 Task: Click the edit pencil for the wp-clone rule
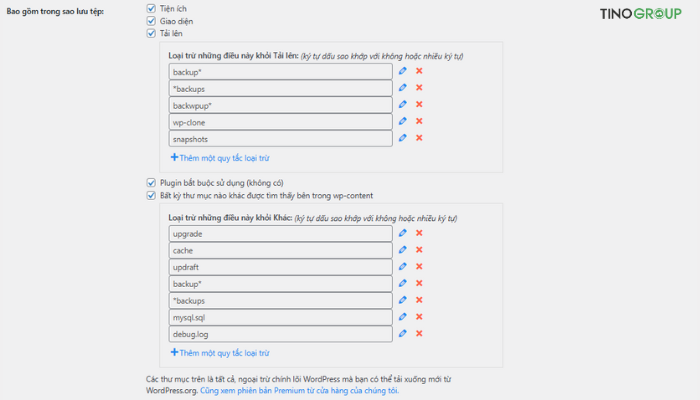point(403,122)
